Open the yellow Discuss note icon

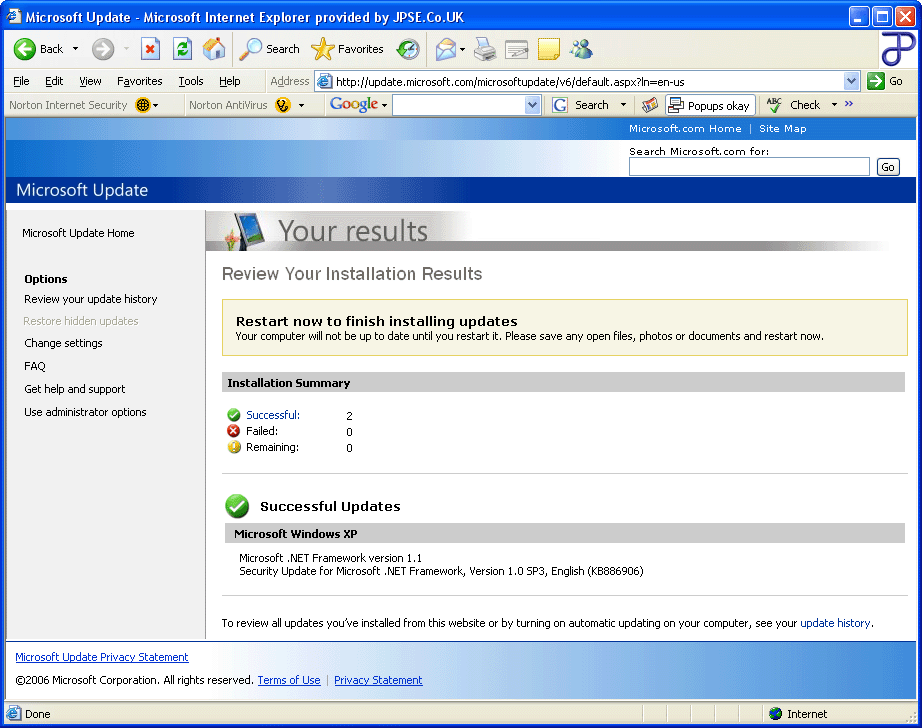click(548, 49)
